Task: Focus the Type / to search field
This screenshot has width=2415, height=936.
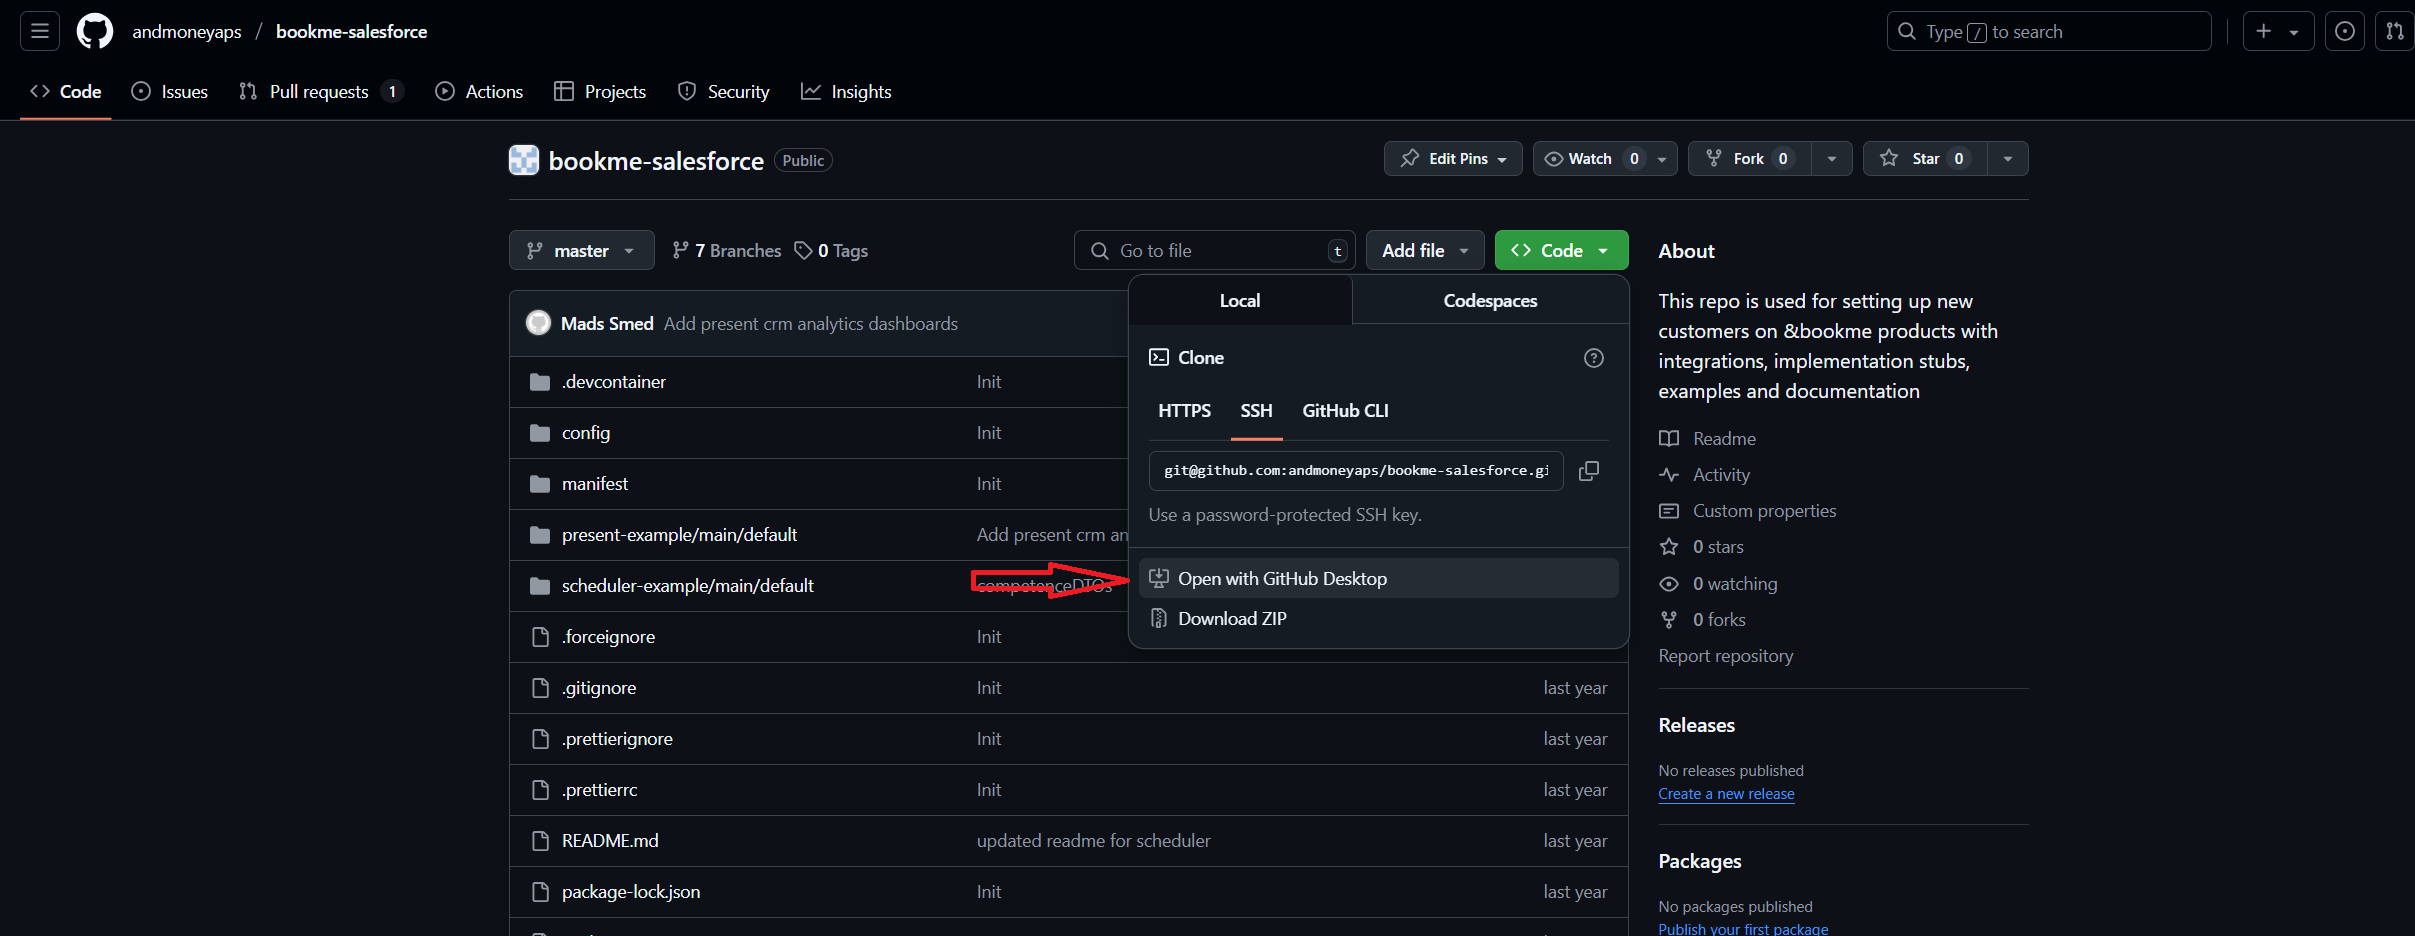Action: (2048, 31)
